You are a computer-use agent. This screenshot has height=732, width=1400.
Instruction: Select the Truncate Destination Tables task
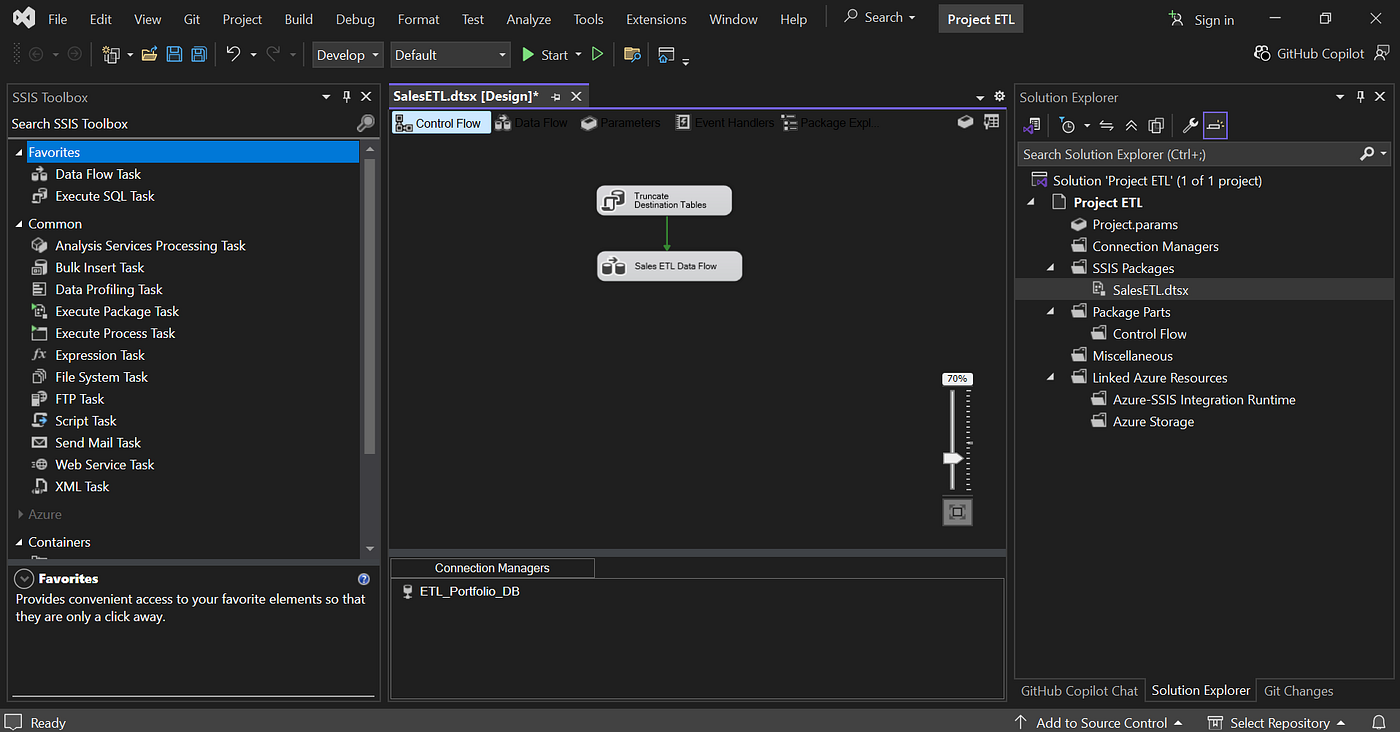tap(664, 200)
